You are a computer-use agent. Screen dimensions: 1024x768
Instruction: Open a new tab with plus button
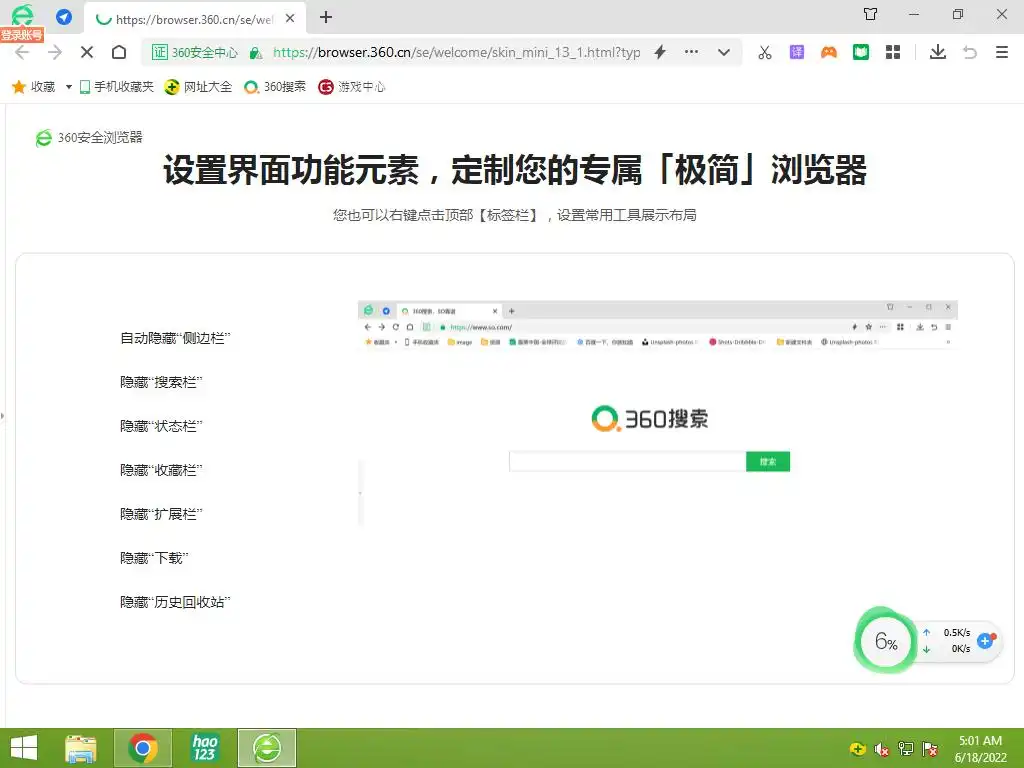point(326,18)
